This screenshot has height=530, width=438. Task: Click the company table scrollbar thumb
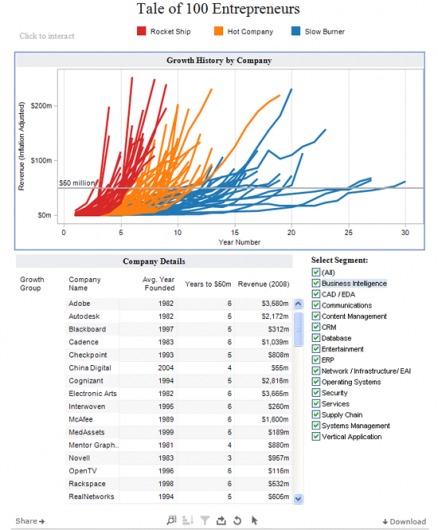click(x=298, y=329)
